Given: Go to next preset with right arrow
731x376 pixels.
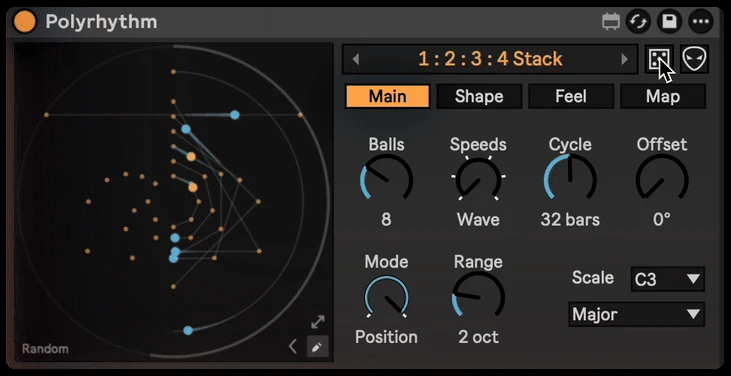Looking at the screenshot, I should pos(624,59).
